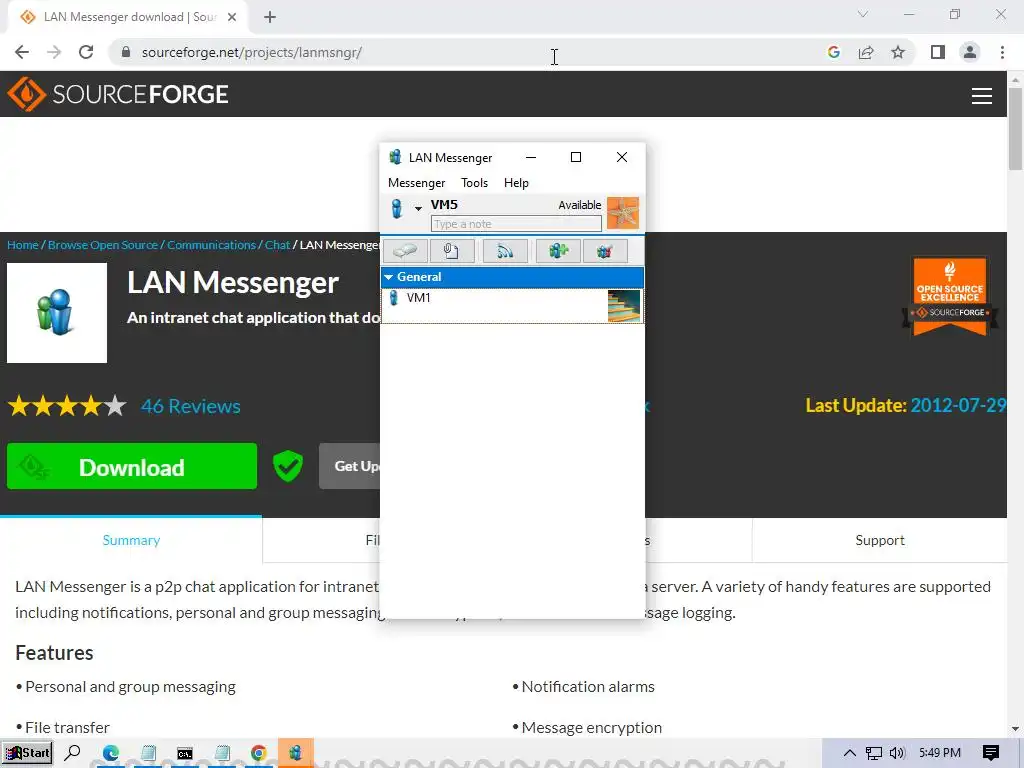
Task: Bookmark this page with the star icon
Action: point(898,52)
